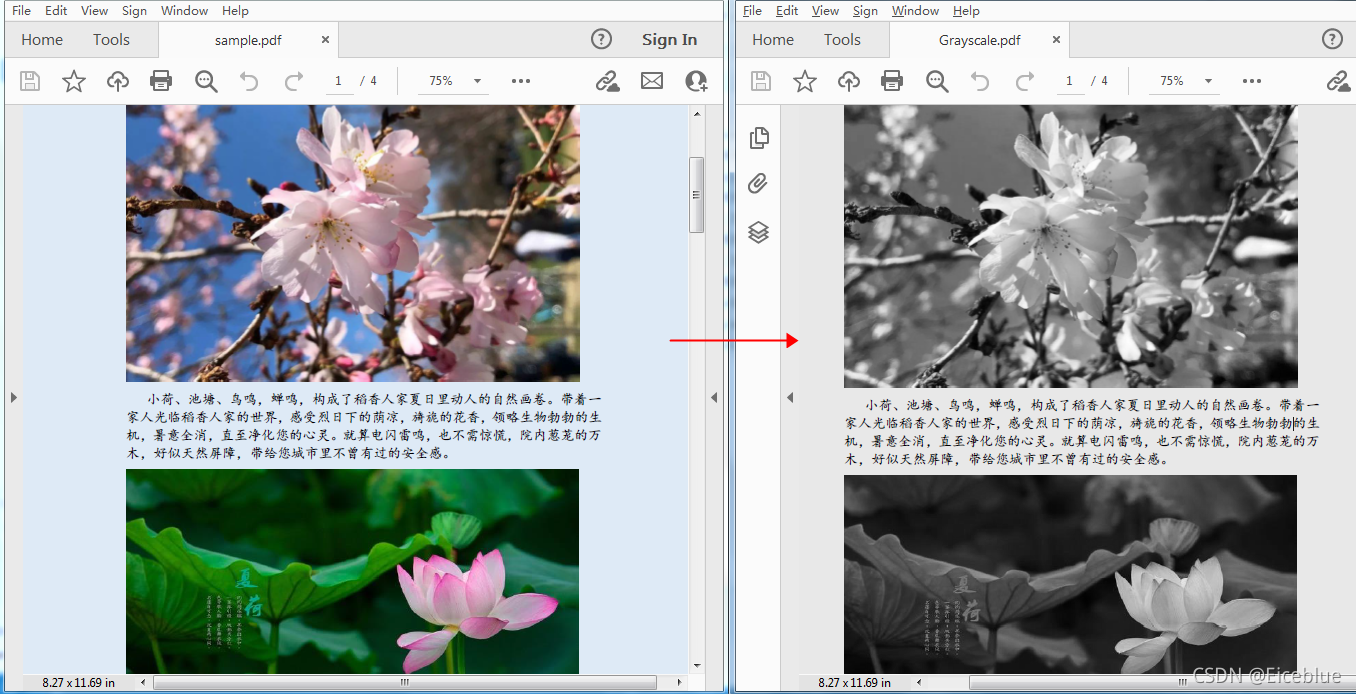Select the sample.pdf document tab
1356x694 pixels.
[248, 40]
